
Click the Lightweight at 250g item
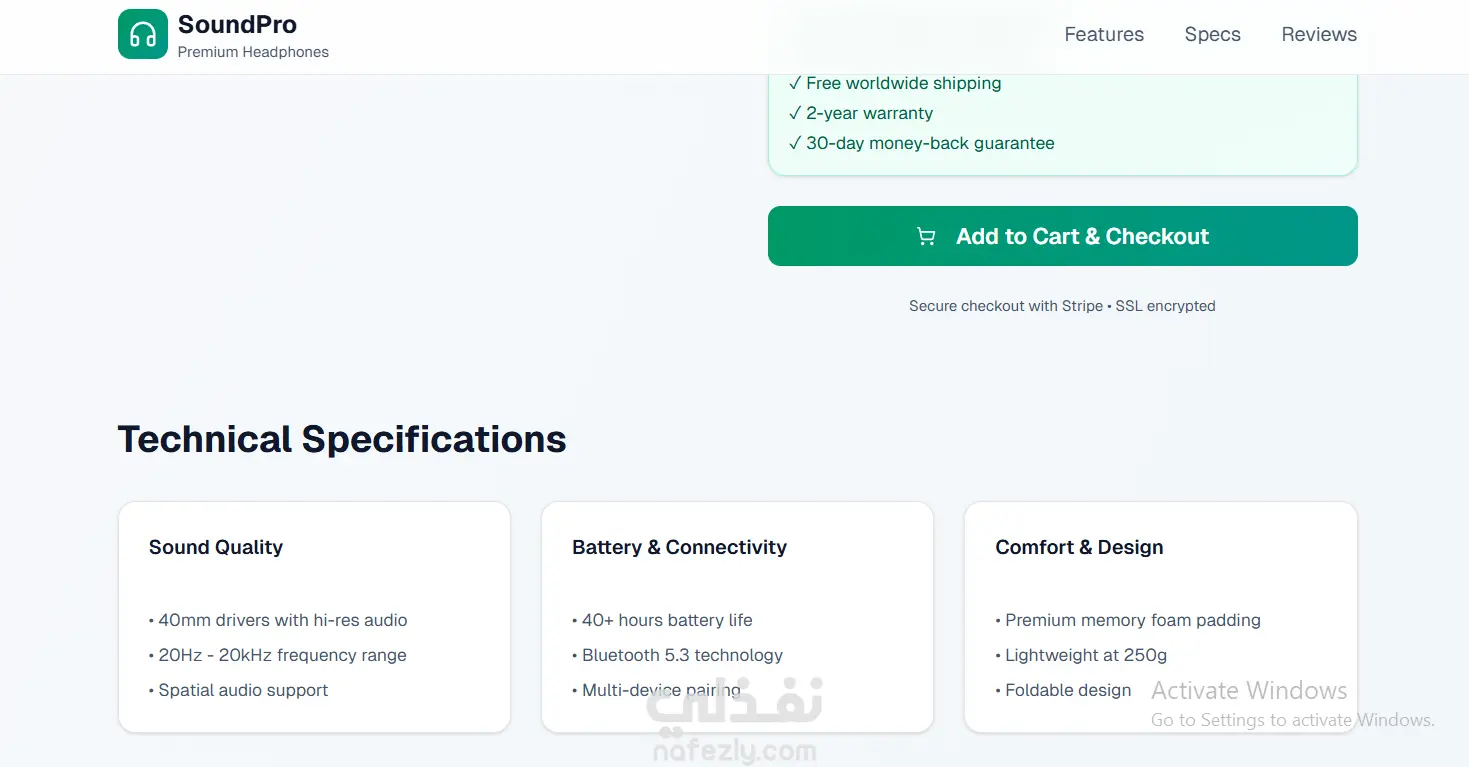pyautogui.click(x=1081, y=655)
